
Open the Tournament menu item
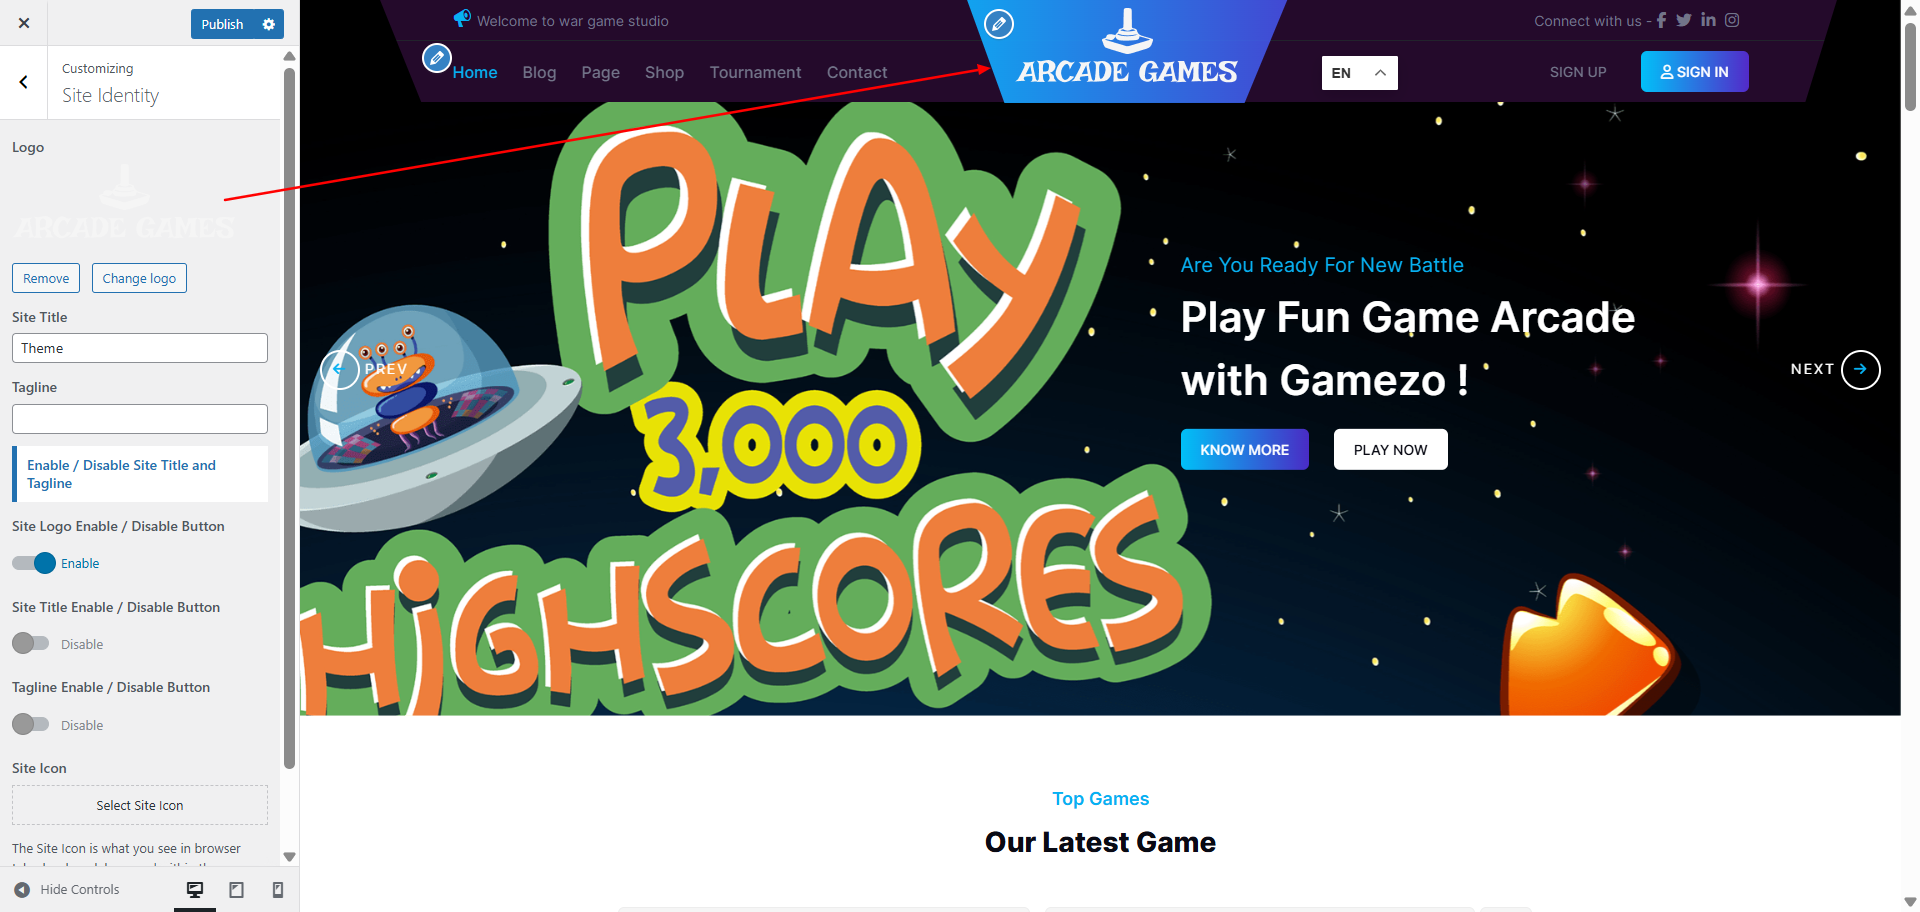click(x=755, y=72)
